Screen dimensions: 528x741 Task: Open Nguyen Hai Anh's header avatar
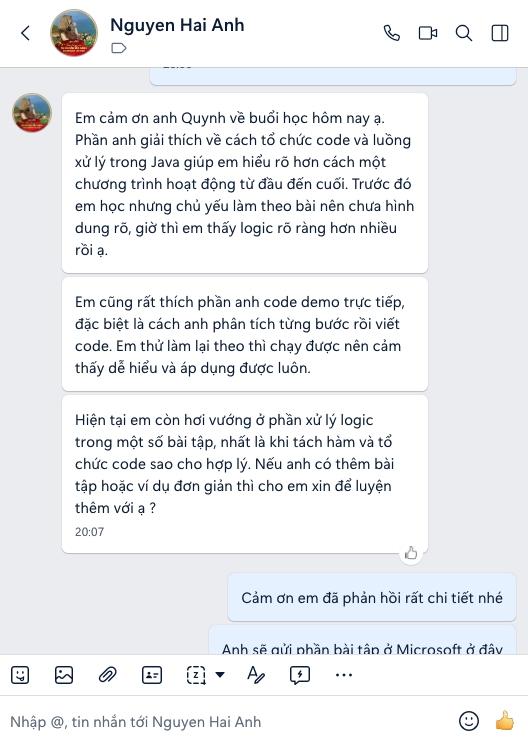click(73, 33)
